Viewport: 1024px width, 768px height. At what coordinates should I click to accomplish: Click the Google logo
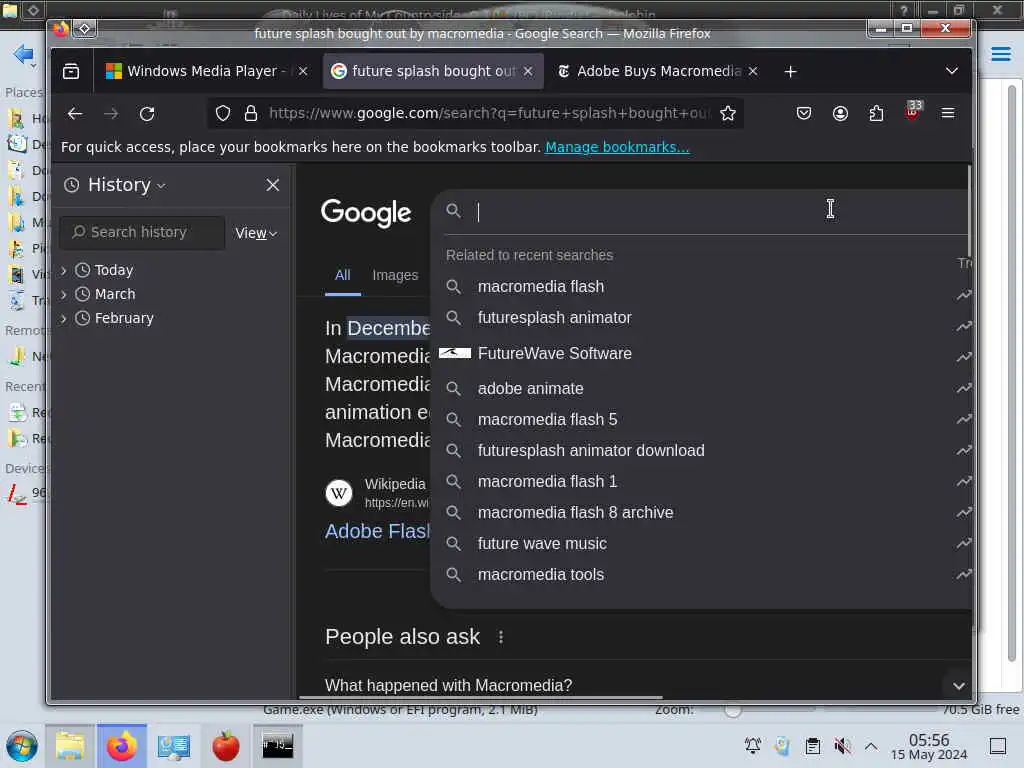coord(366,212)
